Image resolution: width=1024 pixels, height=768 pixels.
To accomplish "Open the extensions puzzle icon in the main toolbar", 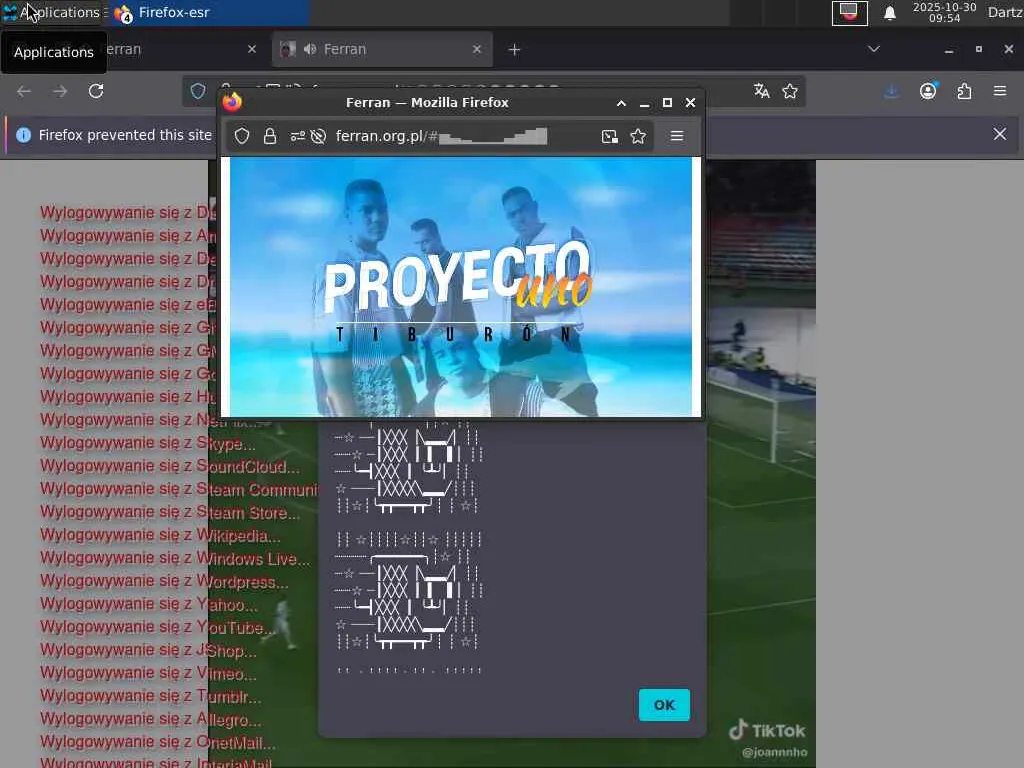I will click(964, 91).
